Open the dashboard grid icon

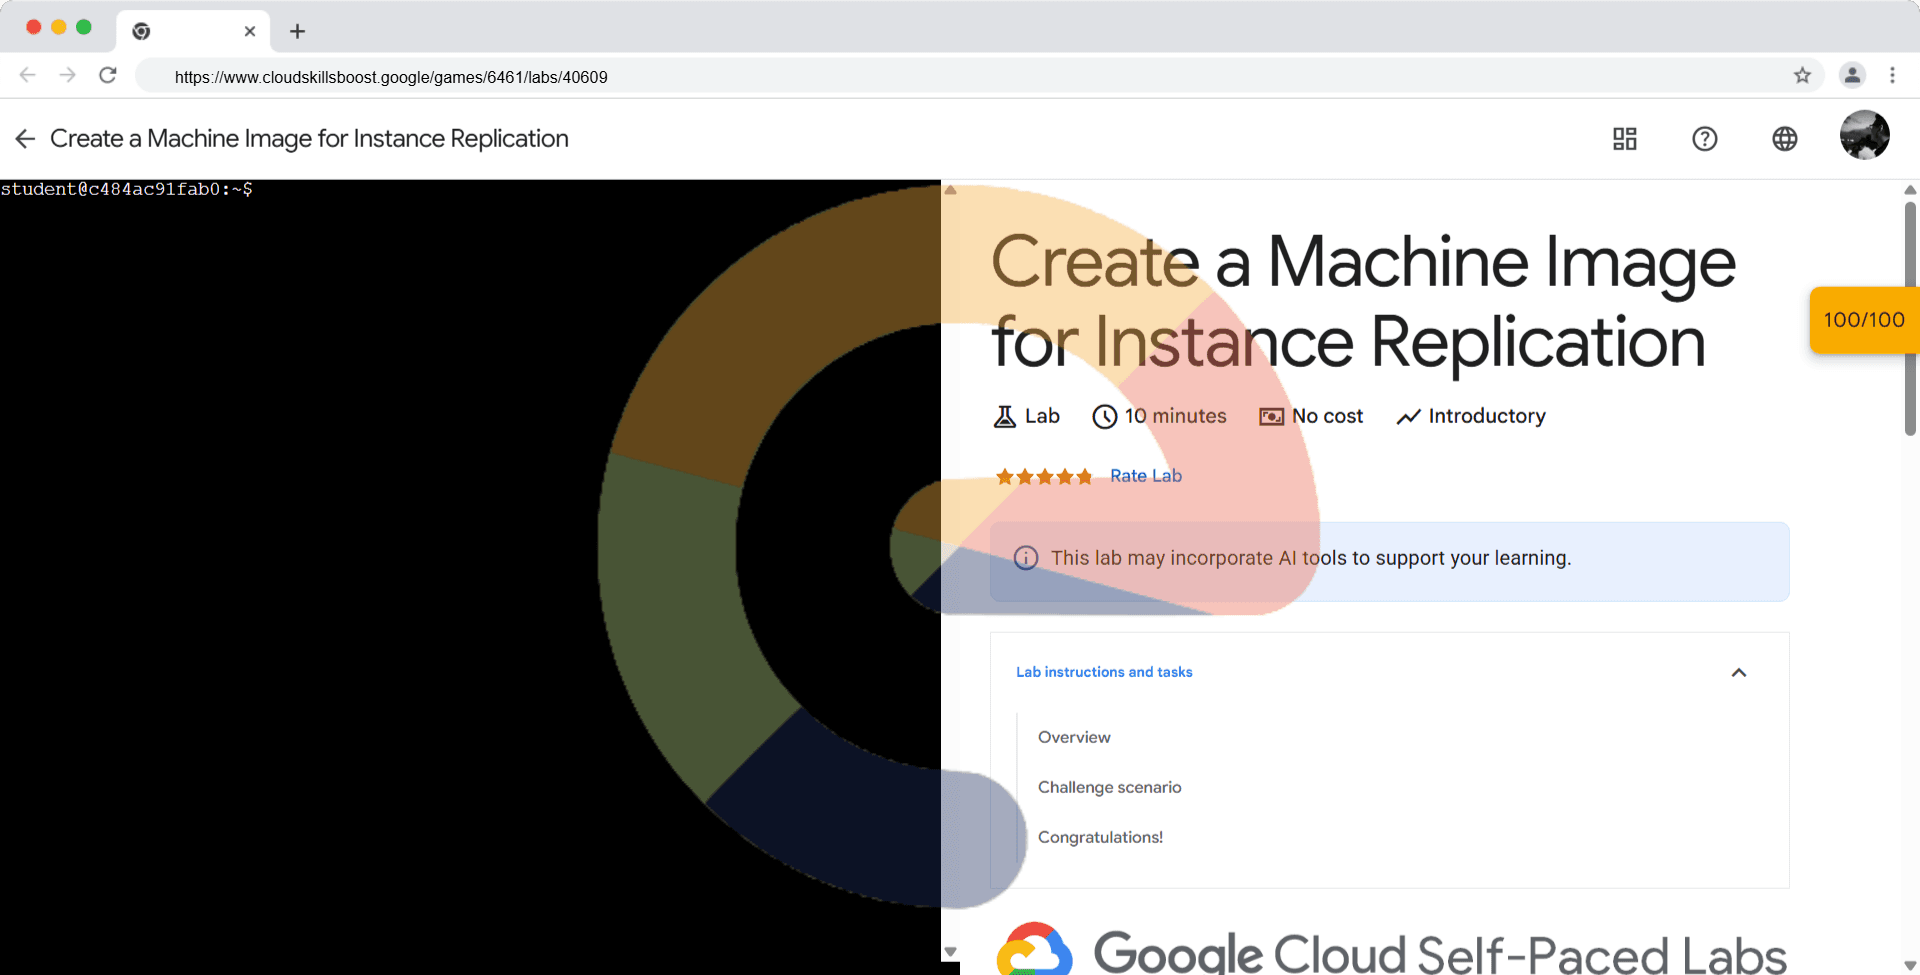1625,139
